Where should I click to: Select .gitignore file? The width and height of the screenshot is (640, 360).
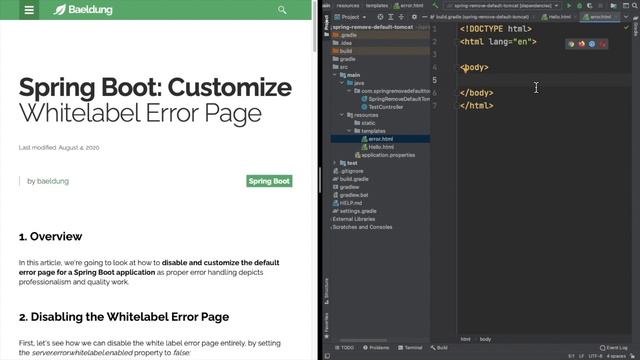(x=348, y=171)
